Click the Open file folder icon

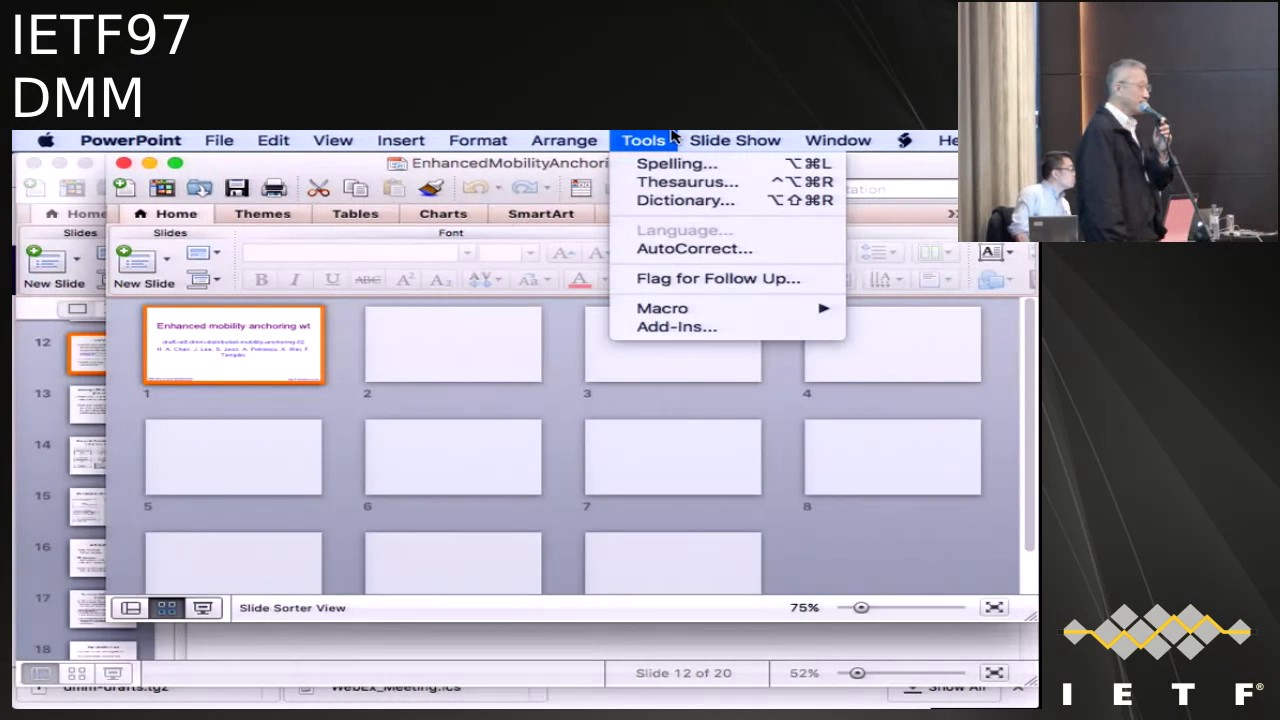[x=199, y=187]
